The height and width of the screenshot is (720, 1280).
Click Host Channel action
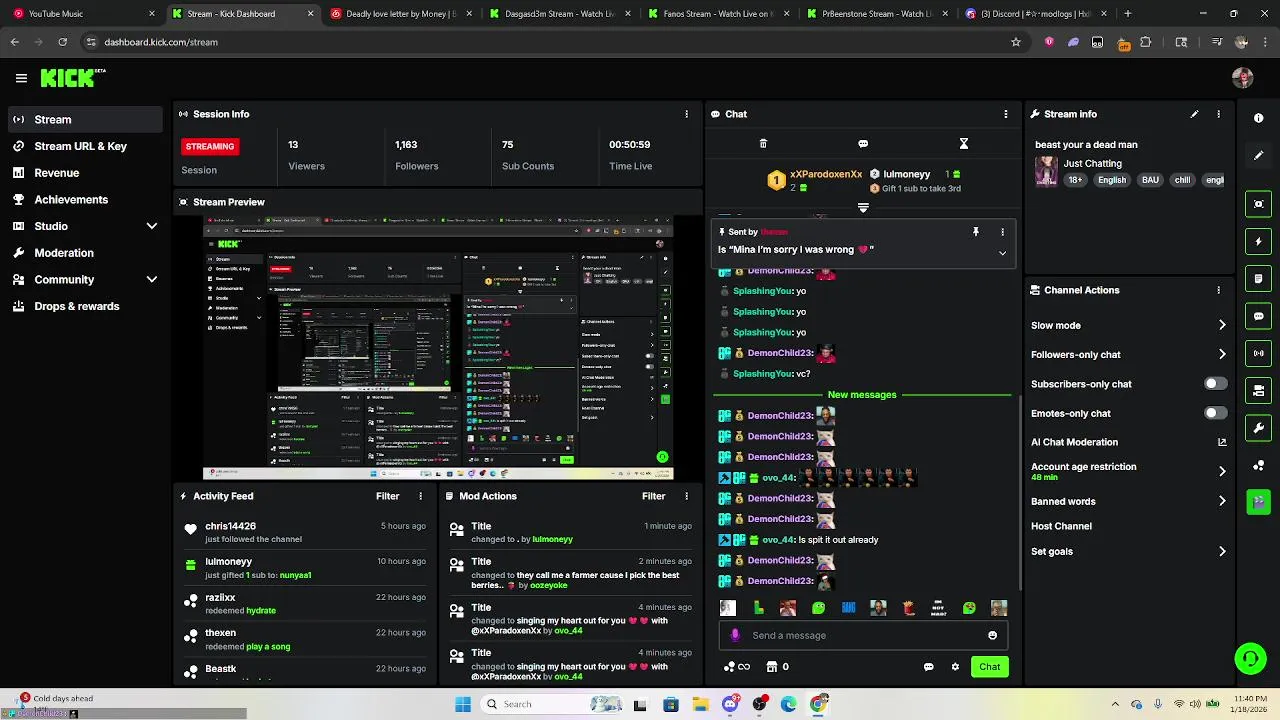(1061, 526)
